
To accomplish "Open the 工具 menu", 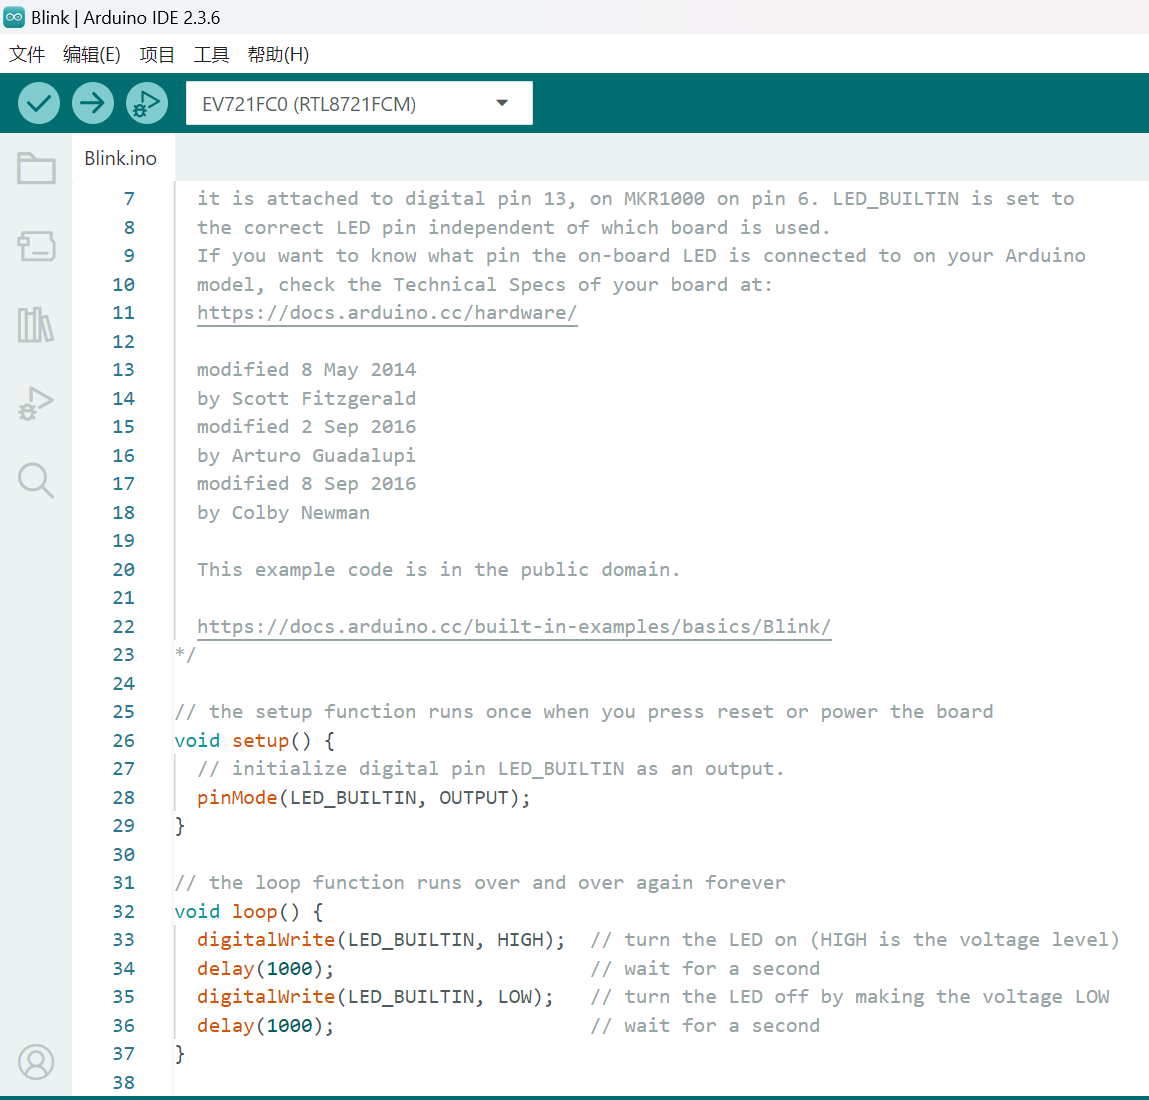I will (211, 54).
